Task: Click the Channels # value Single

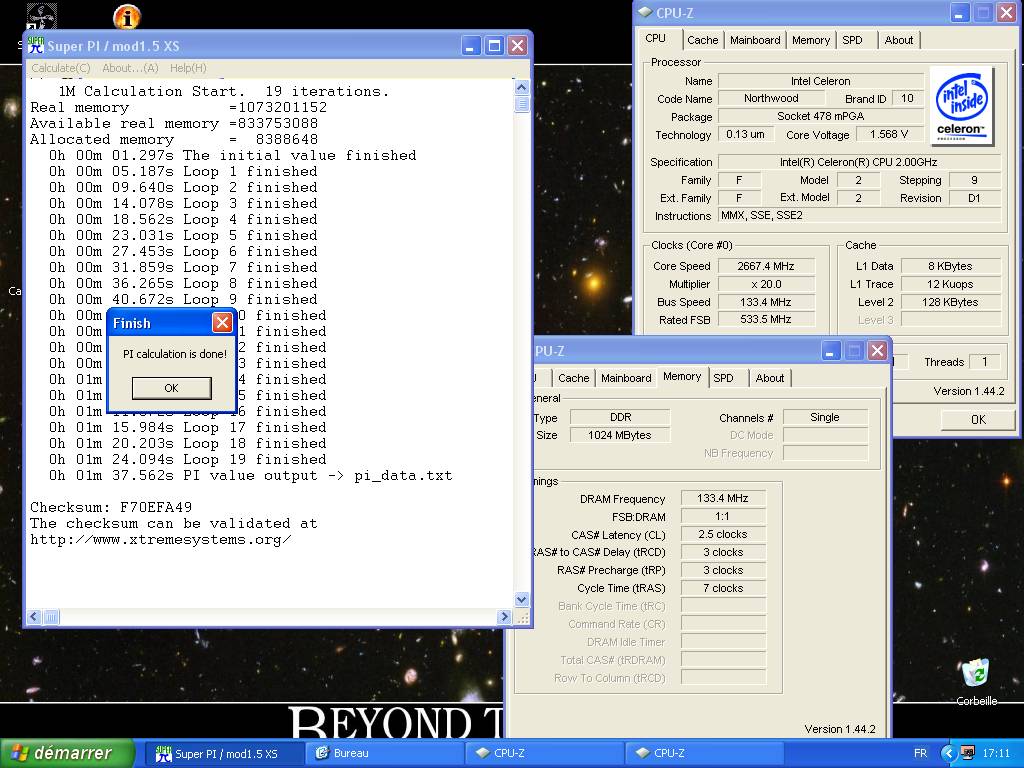Action: coord(825,417)
